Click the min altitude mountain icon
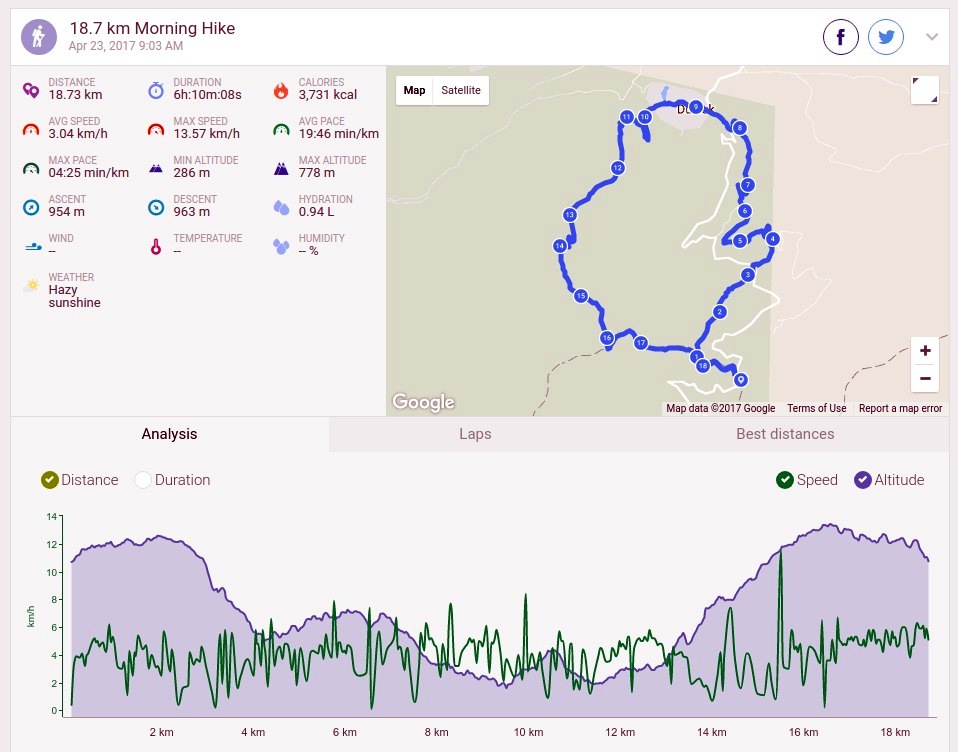 156,169
